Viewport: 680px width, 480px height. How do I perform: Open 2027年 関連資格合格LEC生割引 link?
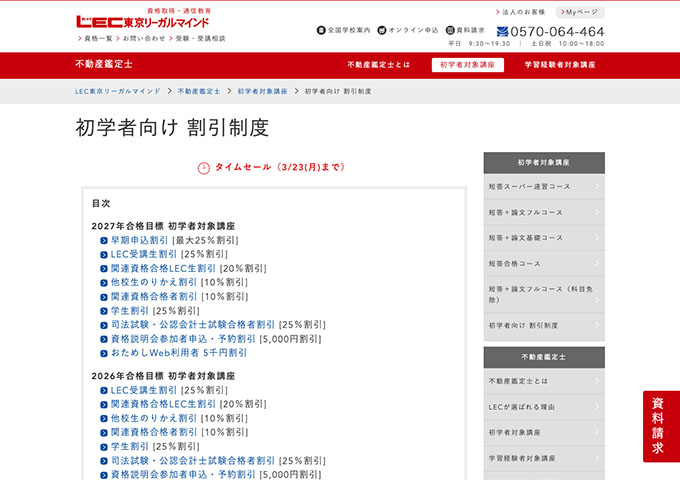[163, 268]
